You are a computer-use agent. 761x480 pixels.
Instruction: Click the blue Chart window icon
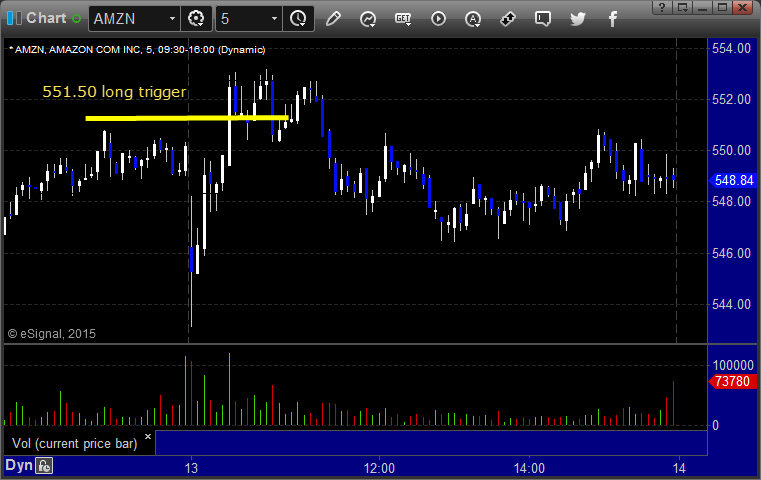point(14,18)
